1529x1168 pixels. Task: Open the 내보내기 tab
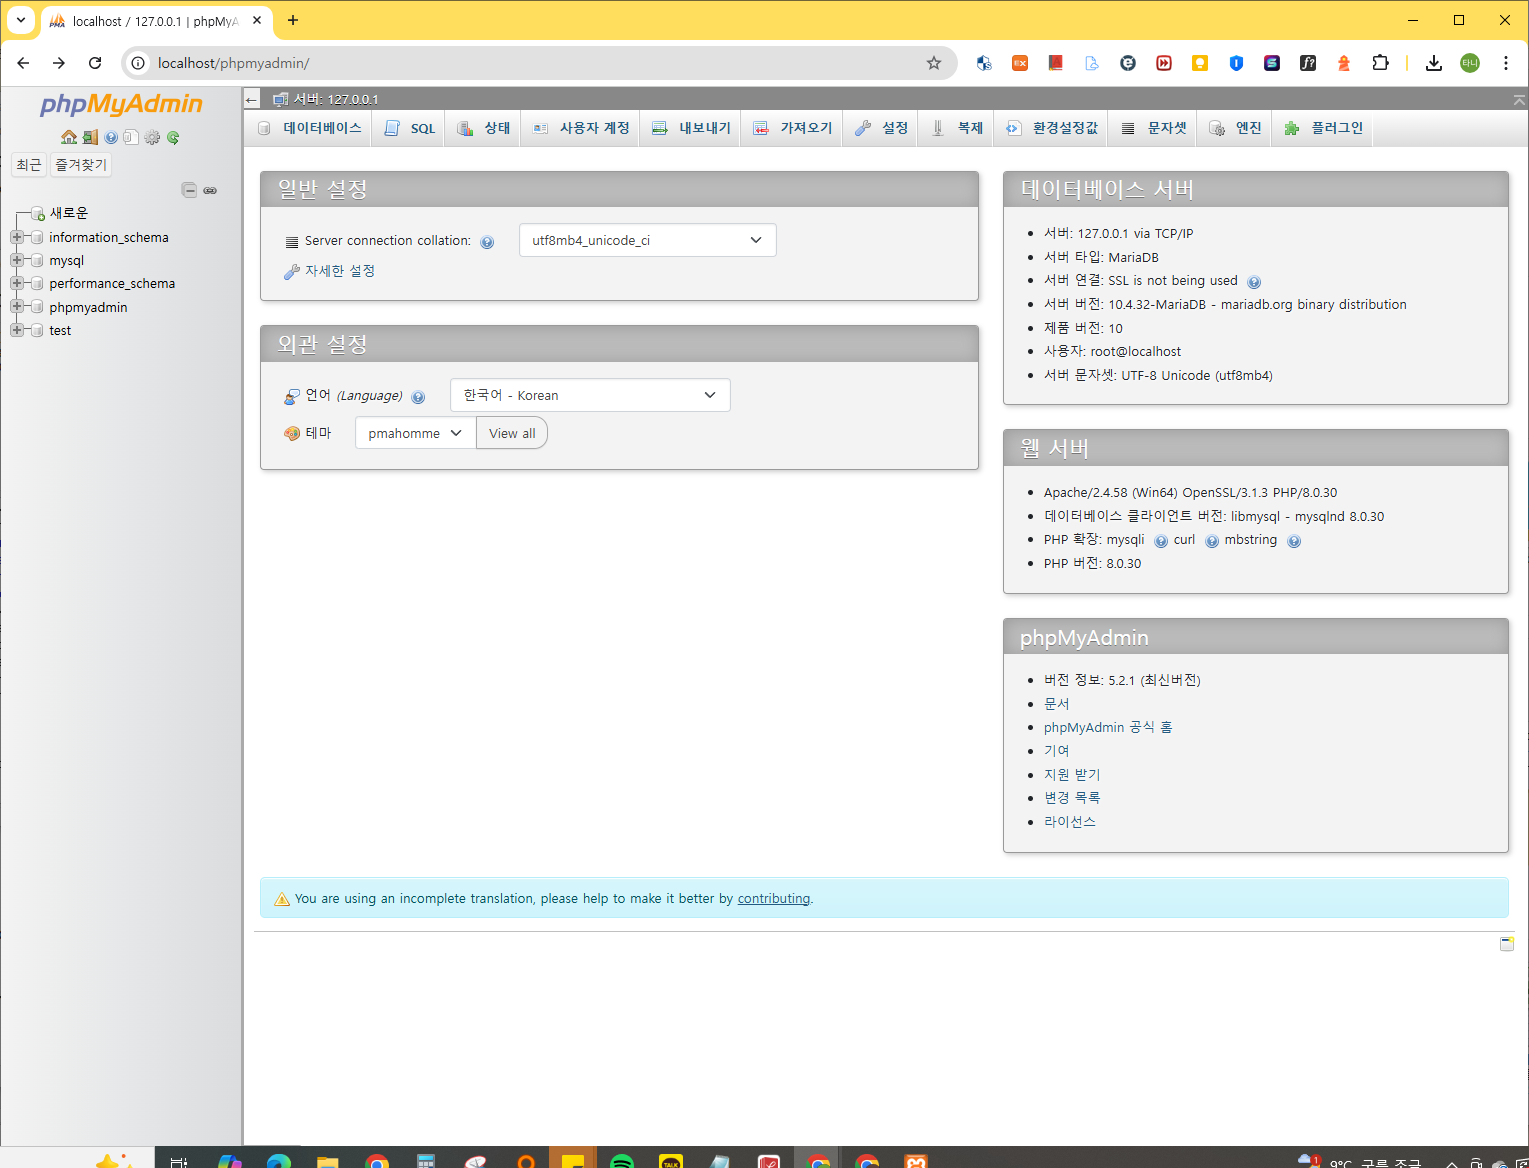point(691,128)
